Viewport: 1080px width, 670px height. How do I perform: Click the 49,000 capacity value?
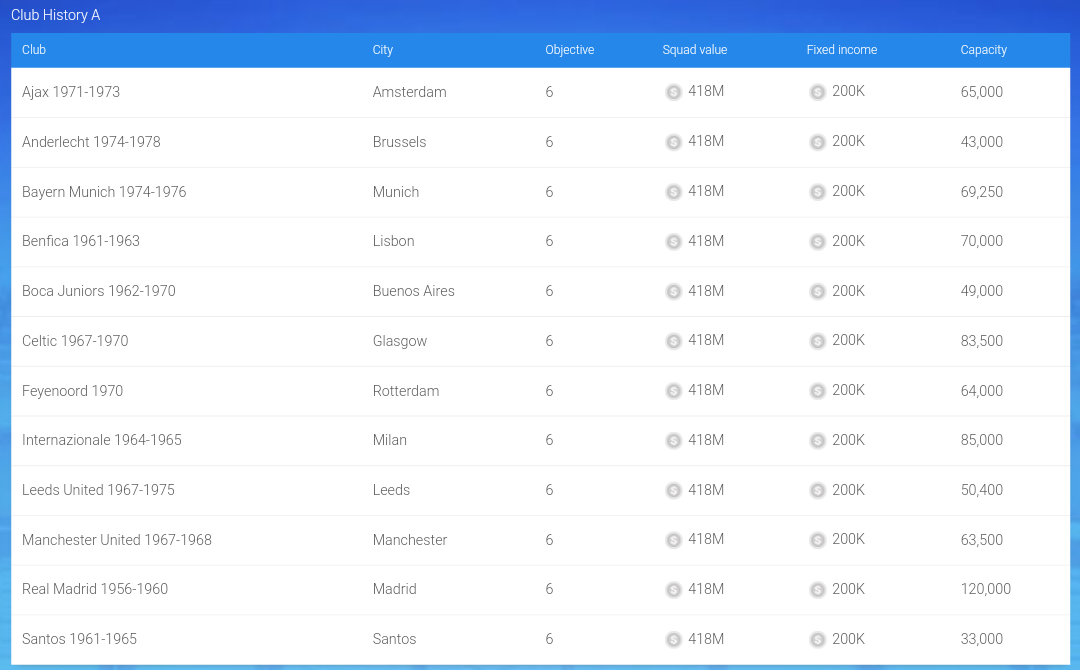coord(982,291)
